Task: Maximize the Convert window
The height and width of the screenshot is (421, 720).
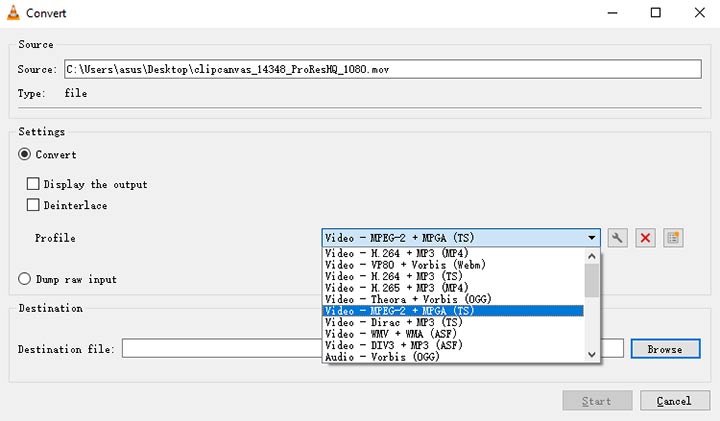Action: point(656,13)
